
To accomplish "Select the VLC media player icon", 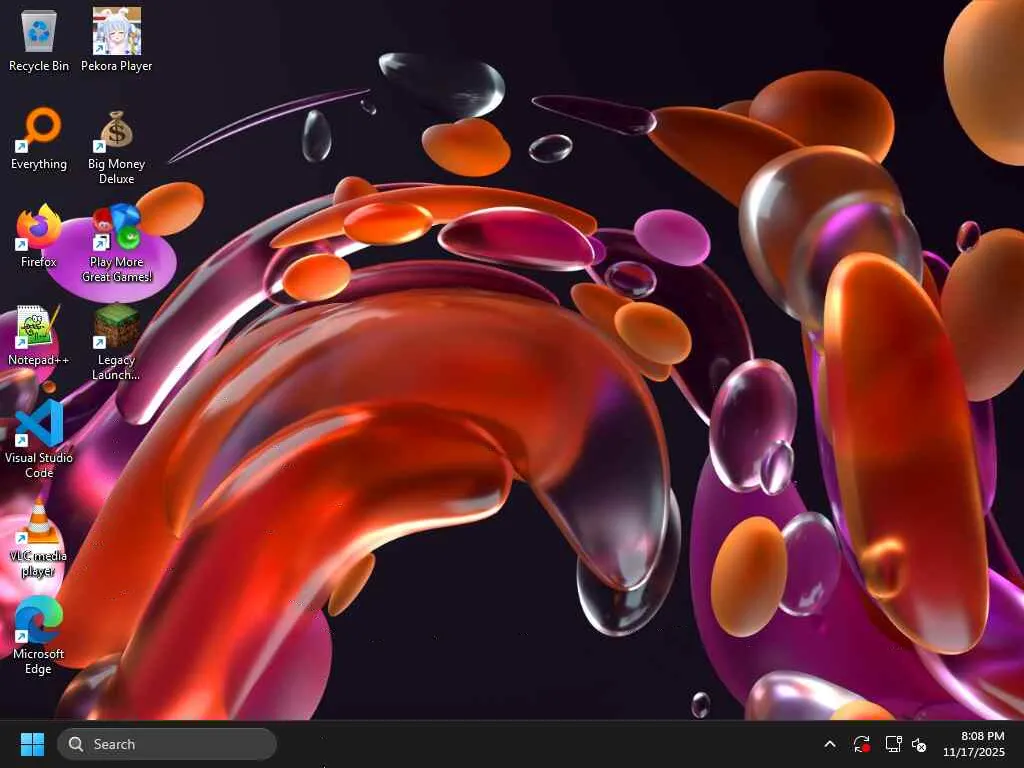I will click(39, 538).
